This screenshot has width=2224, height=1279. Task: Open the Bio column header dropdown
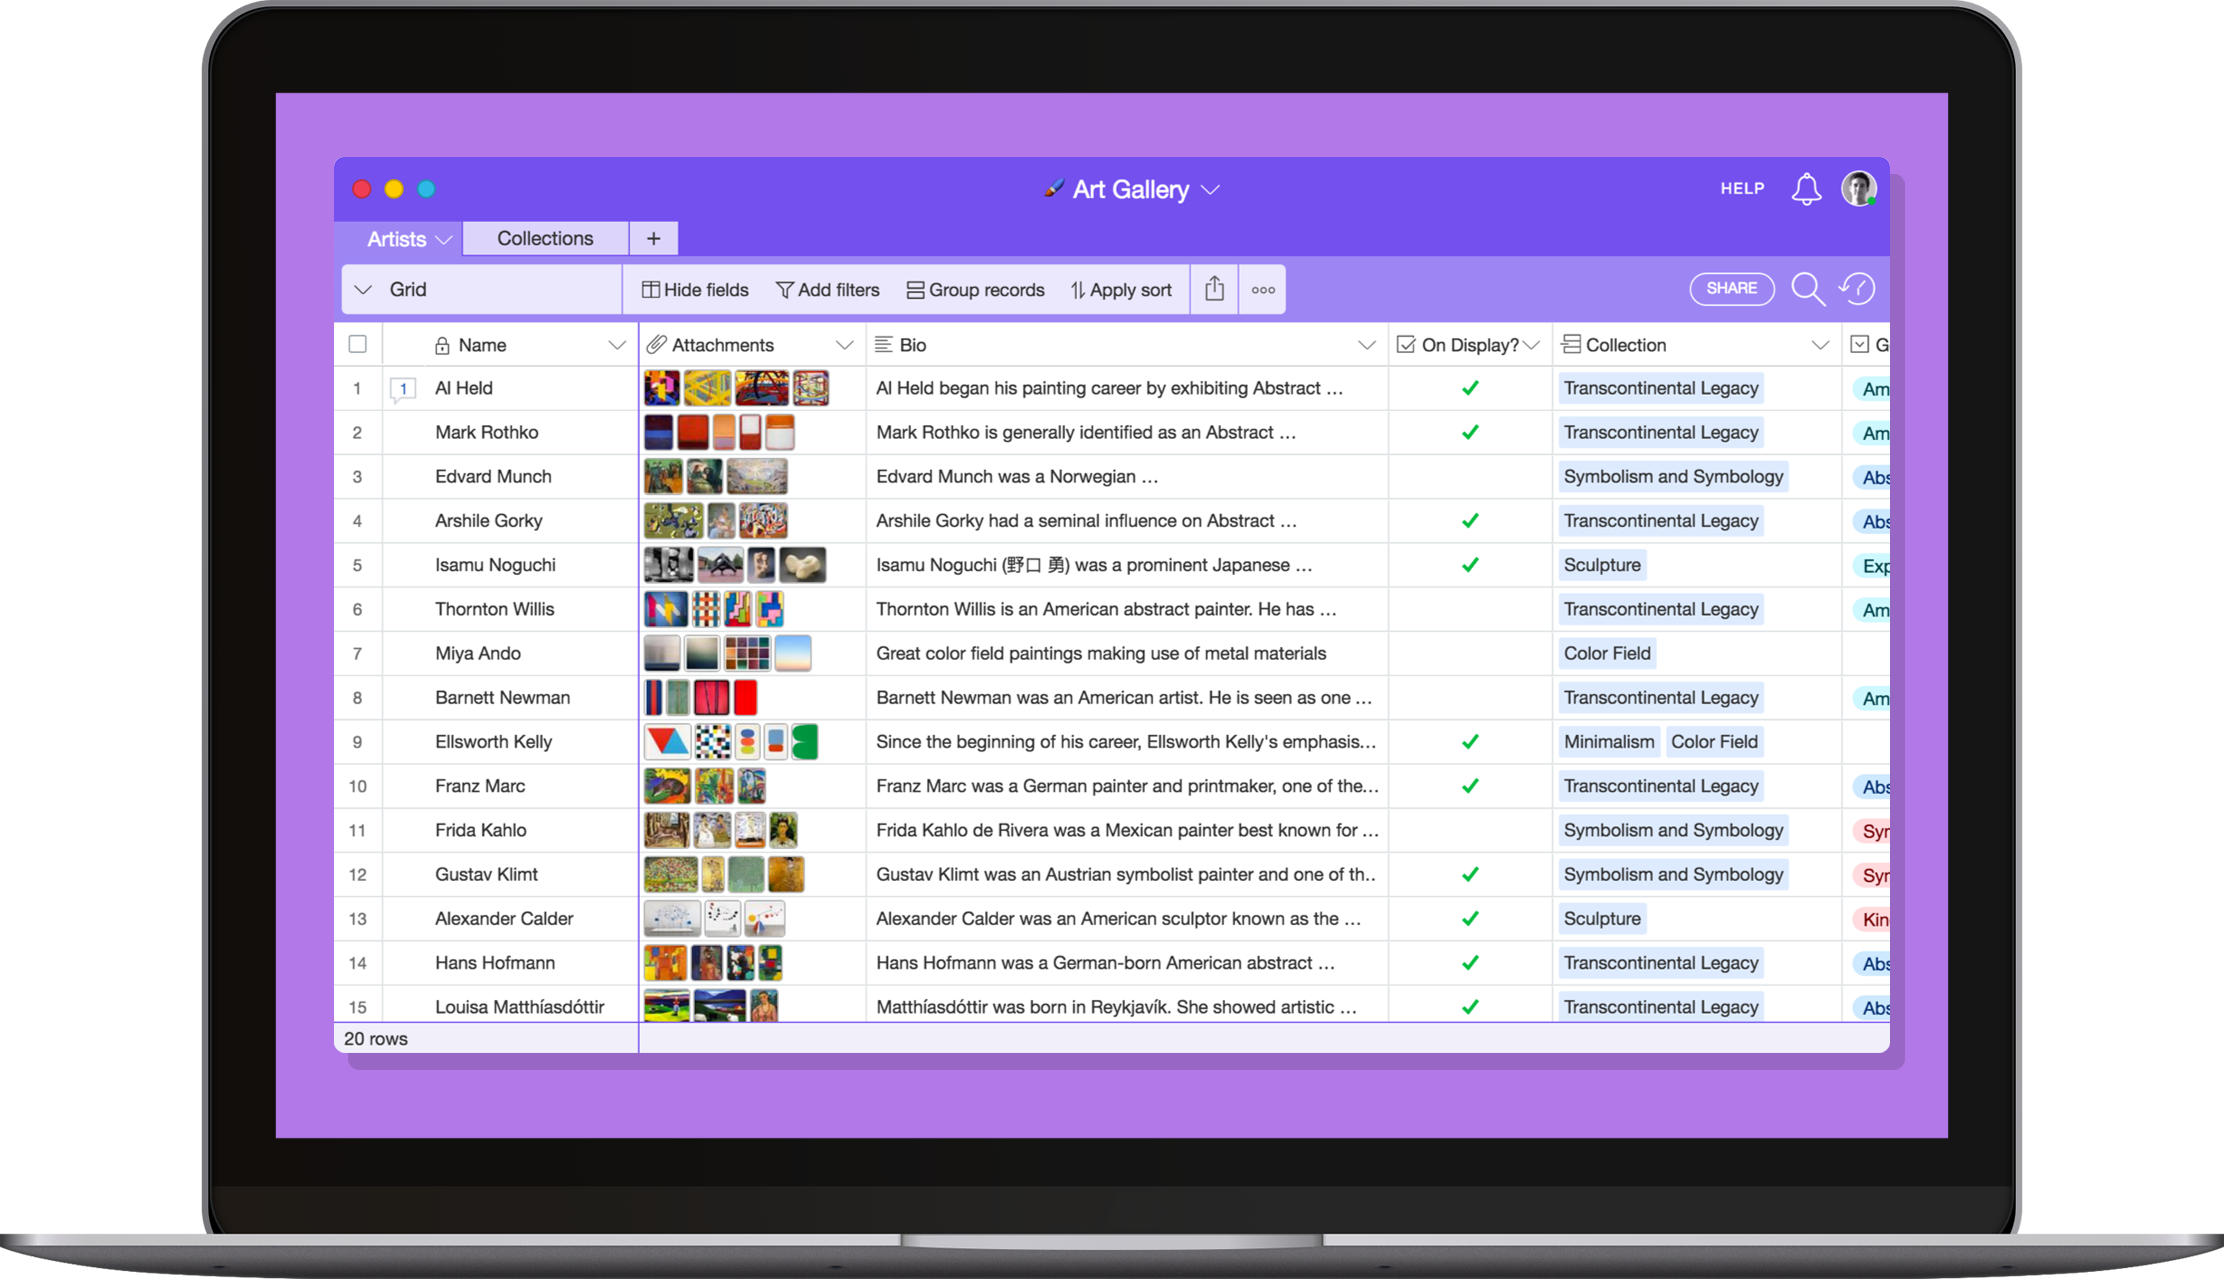pos(1366,345)
